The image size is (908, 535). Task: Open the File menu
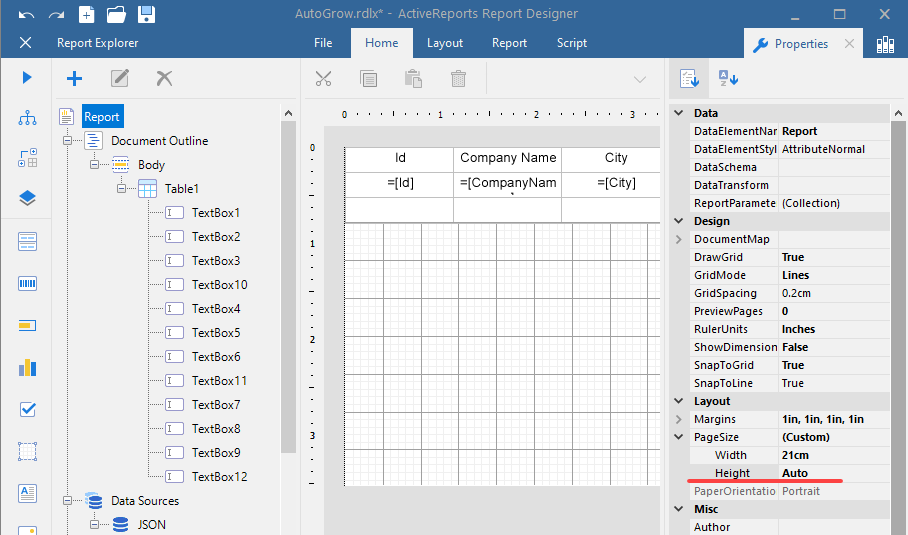(323, 43)
